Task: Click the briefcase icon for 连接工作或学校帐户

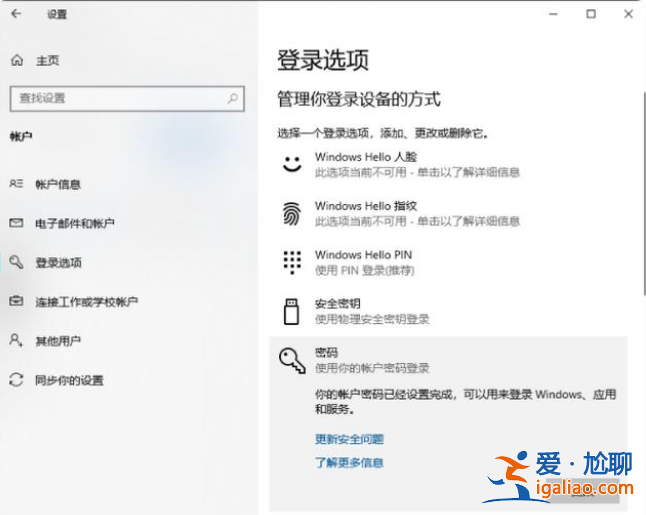Action: tap(16, 301)
